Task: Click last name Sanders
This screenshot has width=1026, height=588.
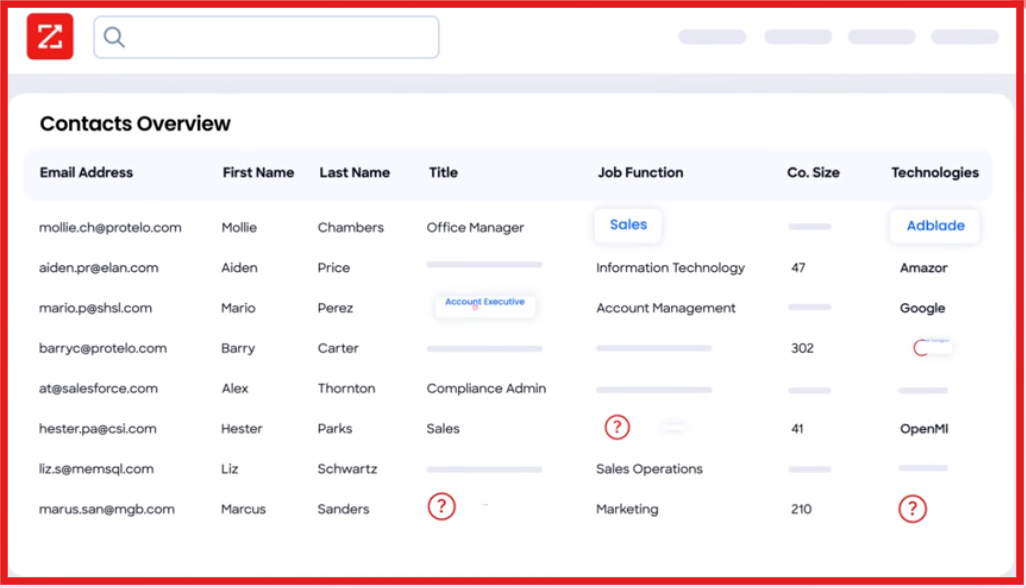Action: [x=344, y=510]
